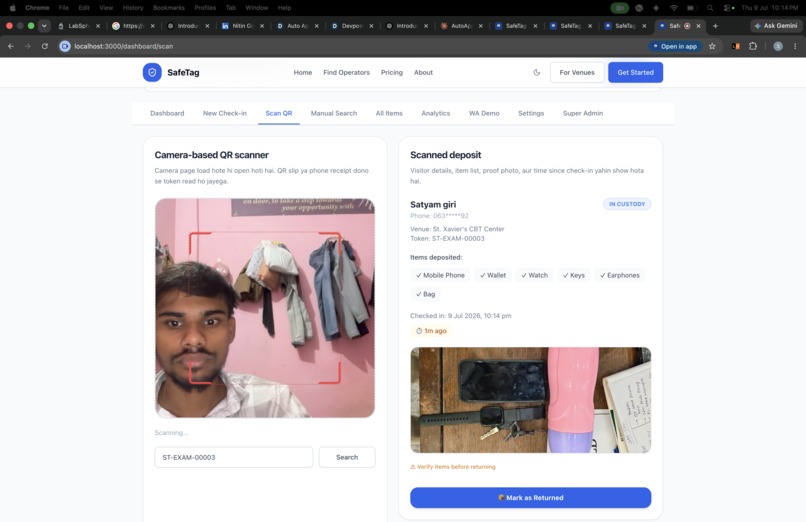
Task: Click the Token: ST-EXAM-00003 text
Action: [447, 238]
